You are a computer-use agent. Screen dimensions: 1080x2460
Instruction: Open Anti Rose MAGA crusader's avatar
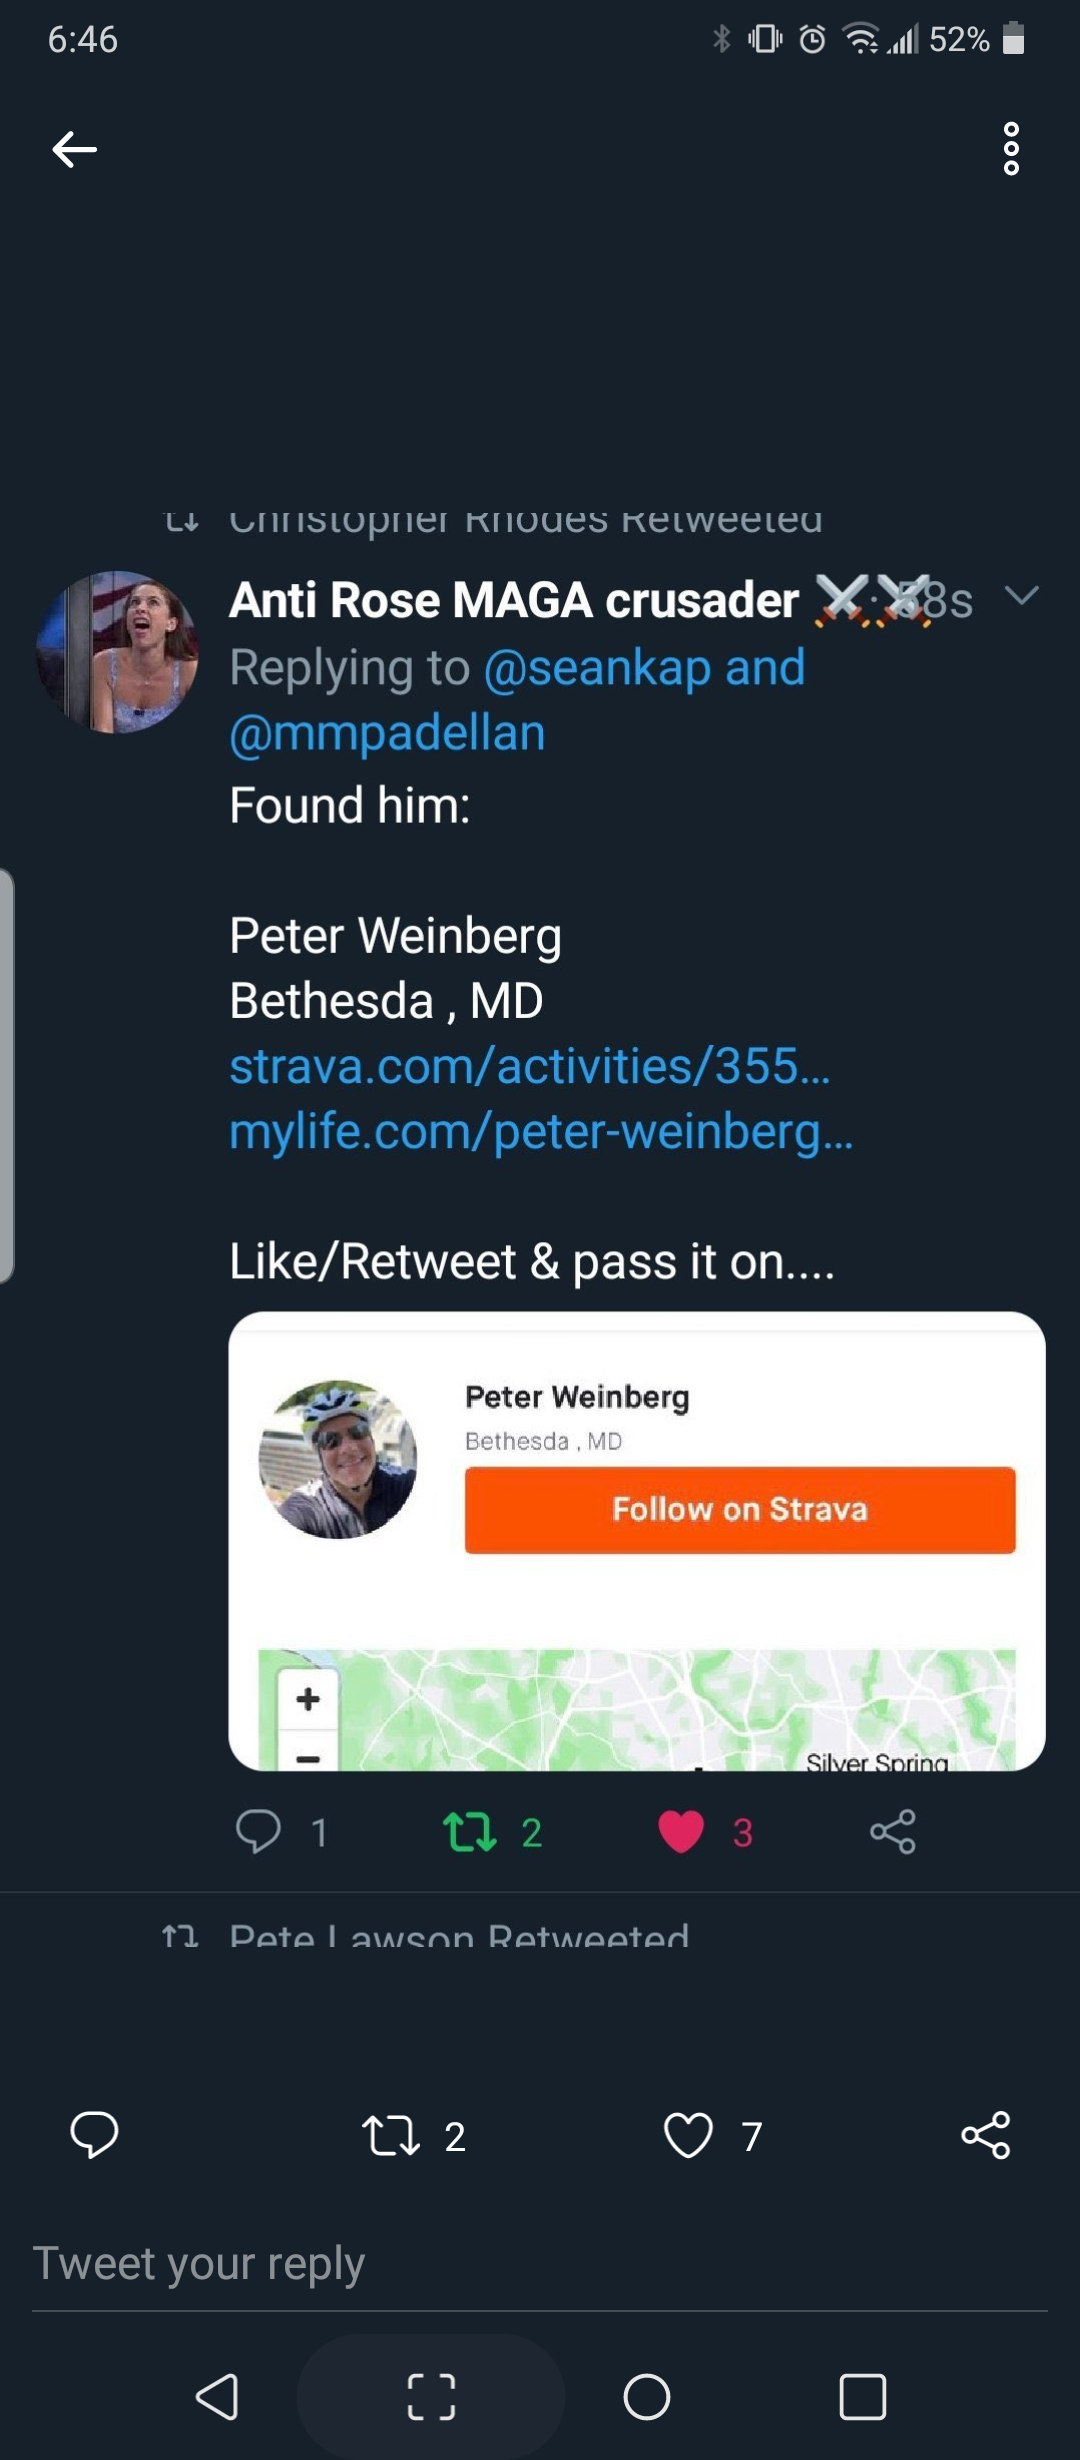click(x=117, y=652)
